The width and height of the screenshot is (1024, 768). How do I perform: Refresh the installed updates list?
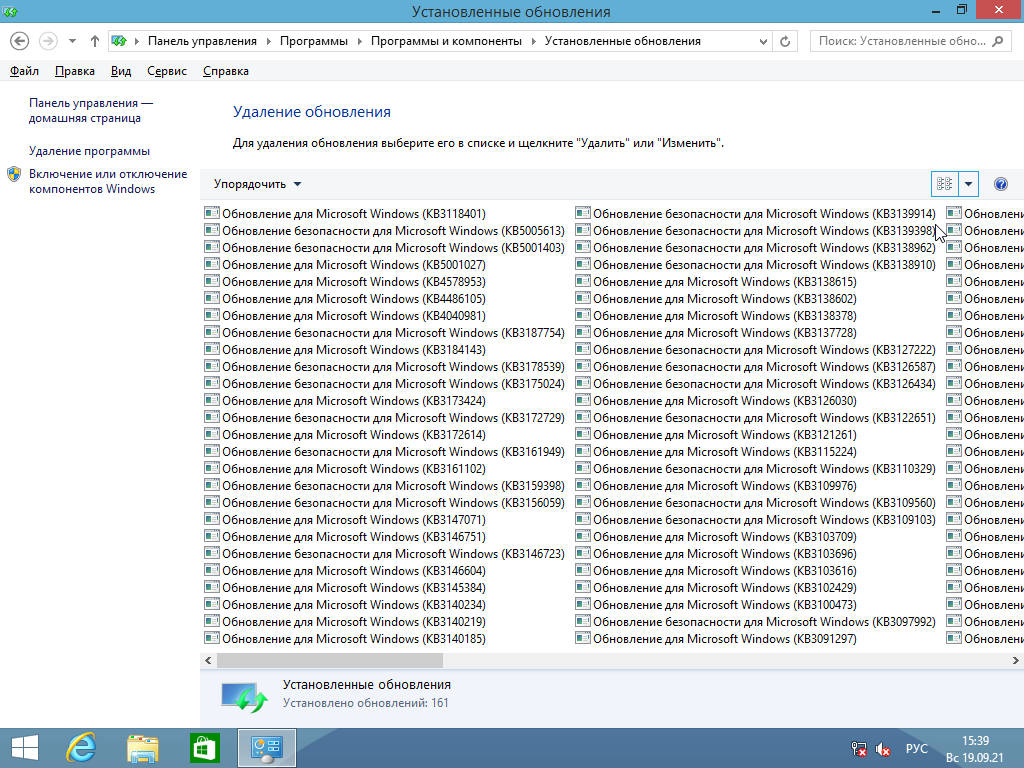click(785, 41)
